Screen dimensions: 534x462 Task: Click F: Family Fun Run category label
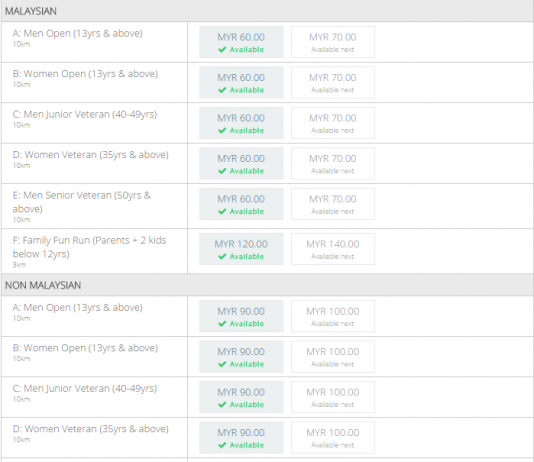coord(89,247)
